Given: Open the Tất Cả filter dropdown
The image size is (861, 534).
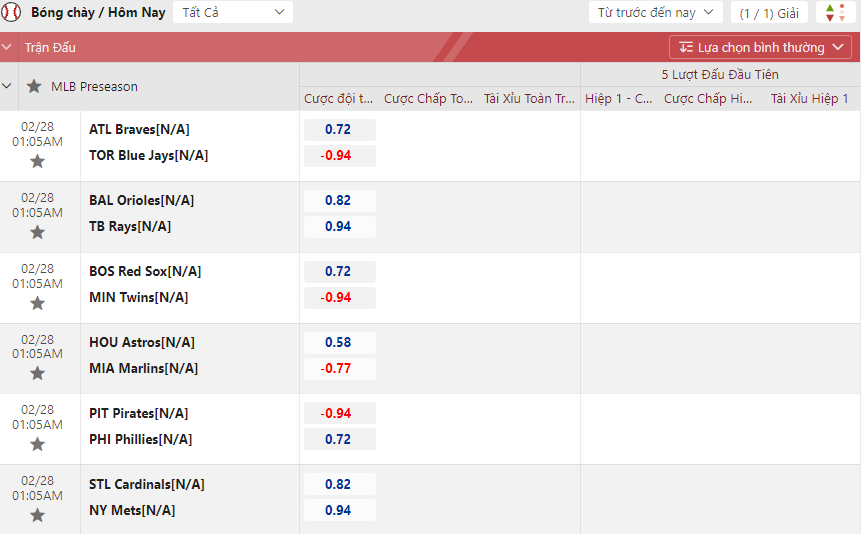Looking at the screenshot, I should [233, 13].
